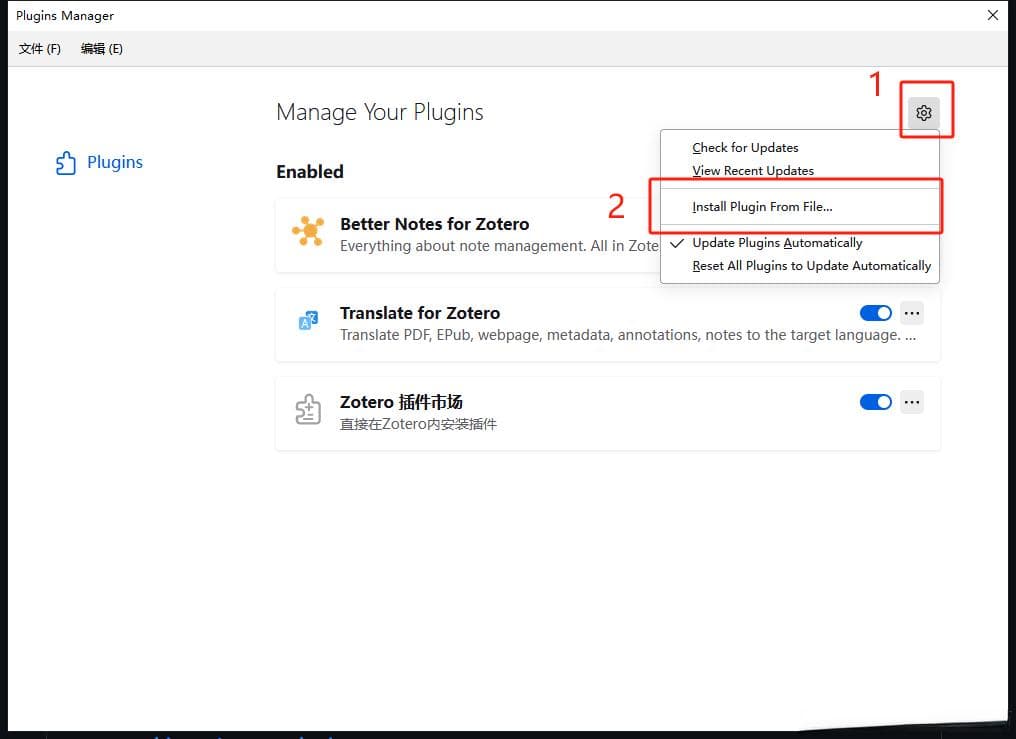Viewport: 1016px width, 739px height.
Task: Click the Everything about note management description
Action: click(x=499, y=246)
